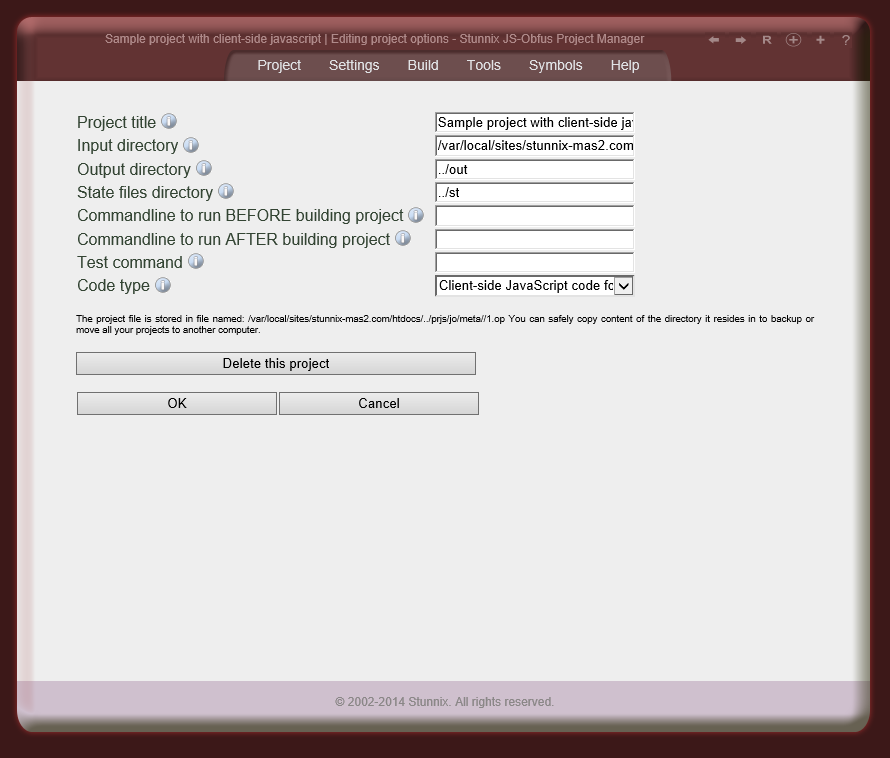This screenshot has height=758, width=890.
Task: Expand the Code type dropdown list
Action: 624,285
